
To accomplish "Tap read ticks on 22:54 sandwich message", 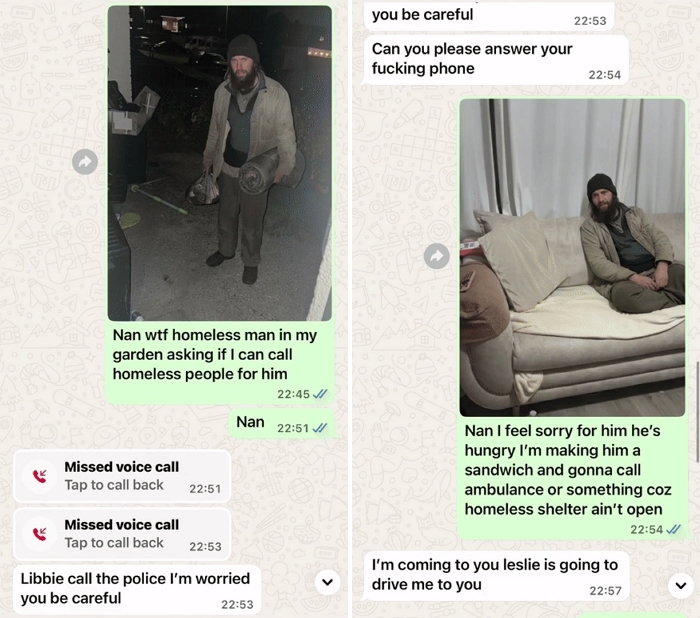I will click(673, 529).
